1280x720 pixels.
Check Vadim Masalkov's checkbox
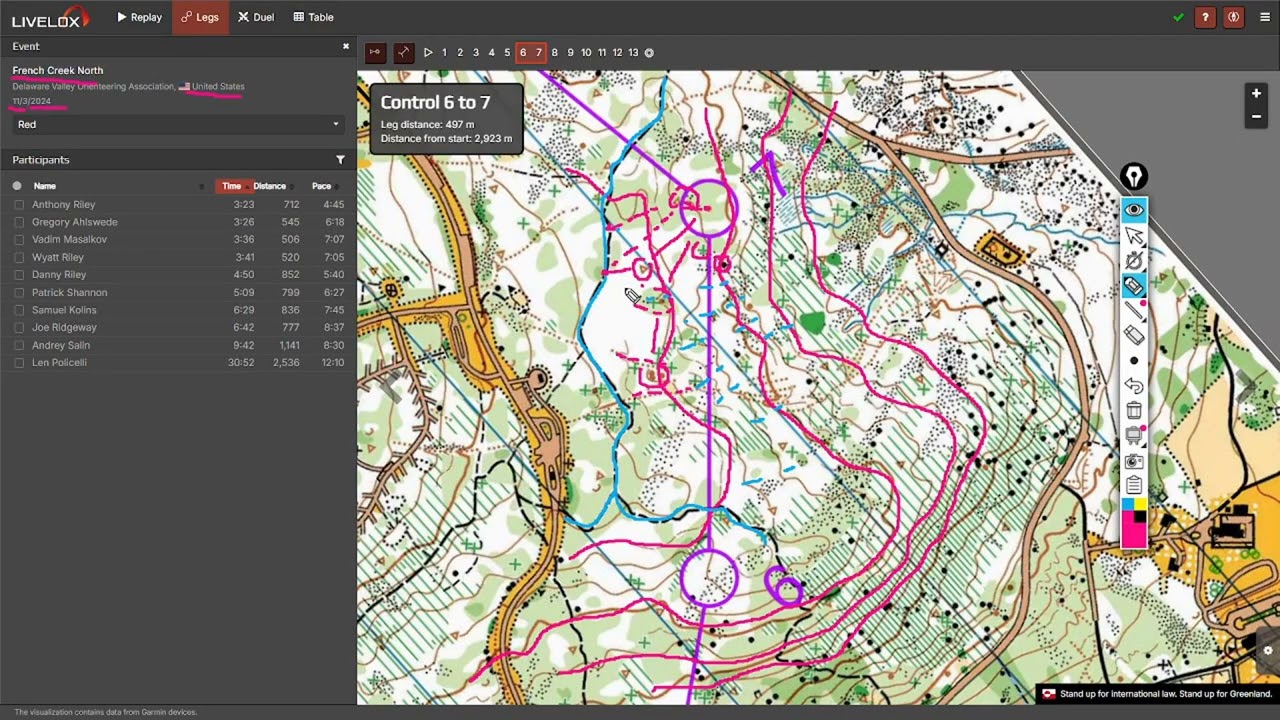(18, 240)
